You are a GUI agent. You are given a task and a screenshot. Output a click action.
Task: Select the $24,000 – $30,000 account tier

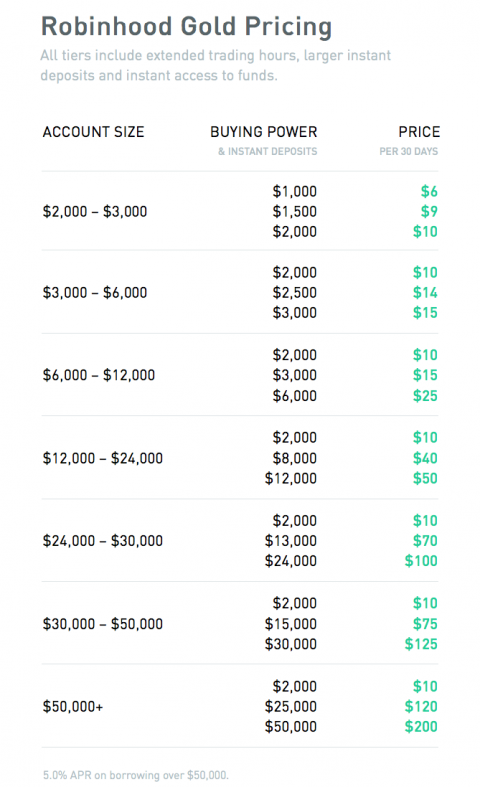[x=103, y=541]
